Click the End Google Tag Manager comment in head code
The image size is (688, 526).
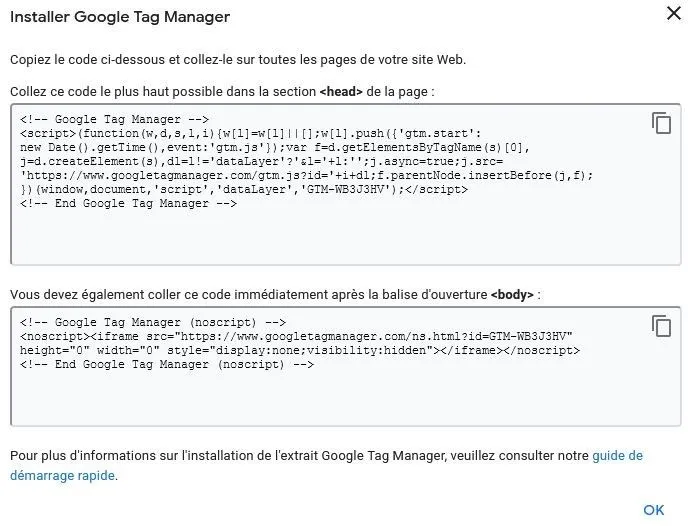(x=128, y=204)
